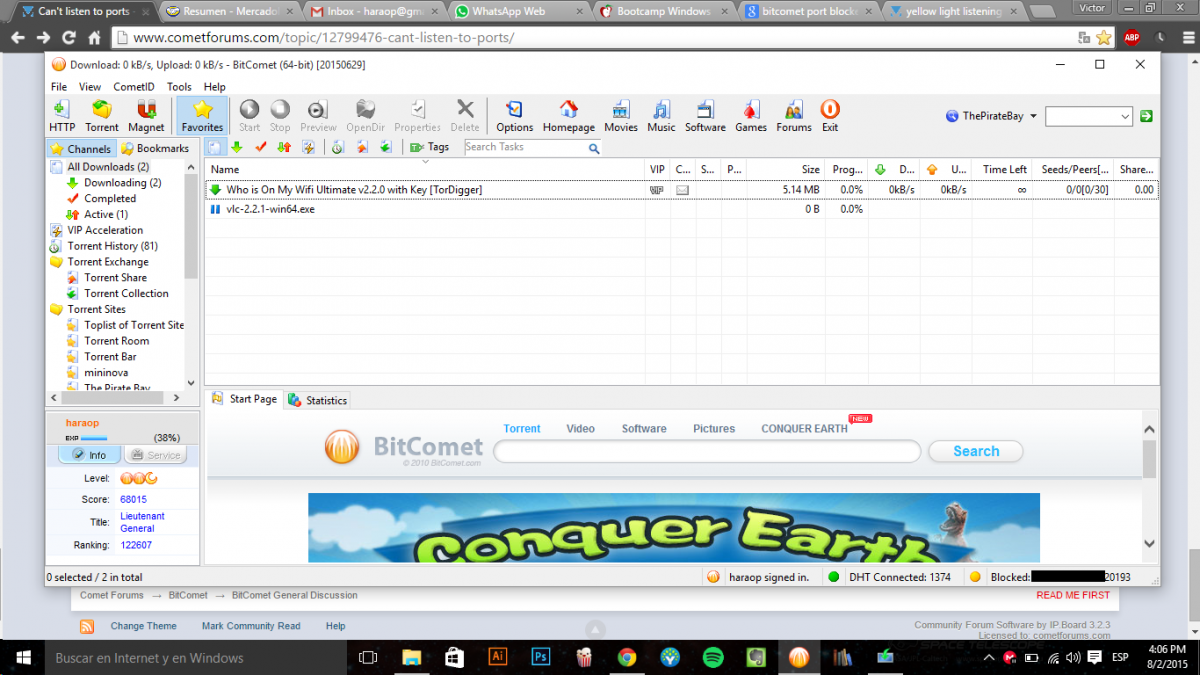Switch to the Channels tab

pyautogui.click(x=81, y=149)
